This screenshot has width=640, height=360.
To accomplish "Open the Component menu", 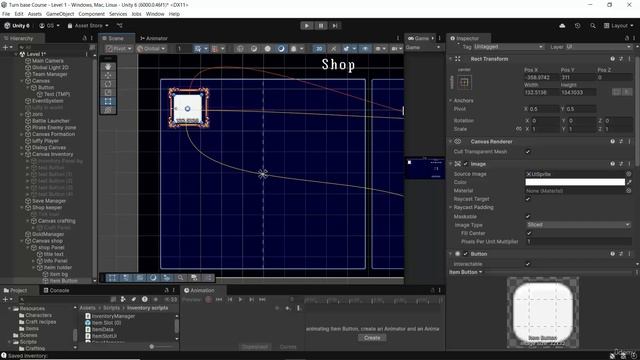I will (x=91, y=14).
